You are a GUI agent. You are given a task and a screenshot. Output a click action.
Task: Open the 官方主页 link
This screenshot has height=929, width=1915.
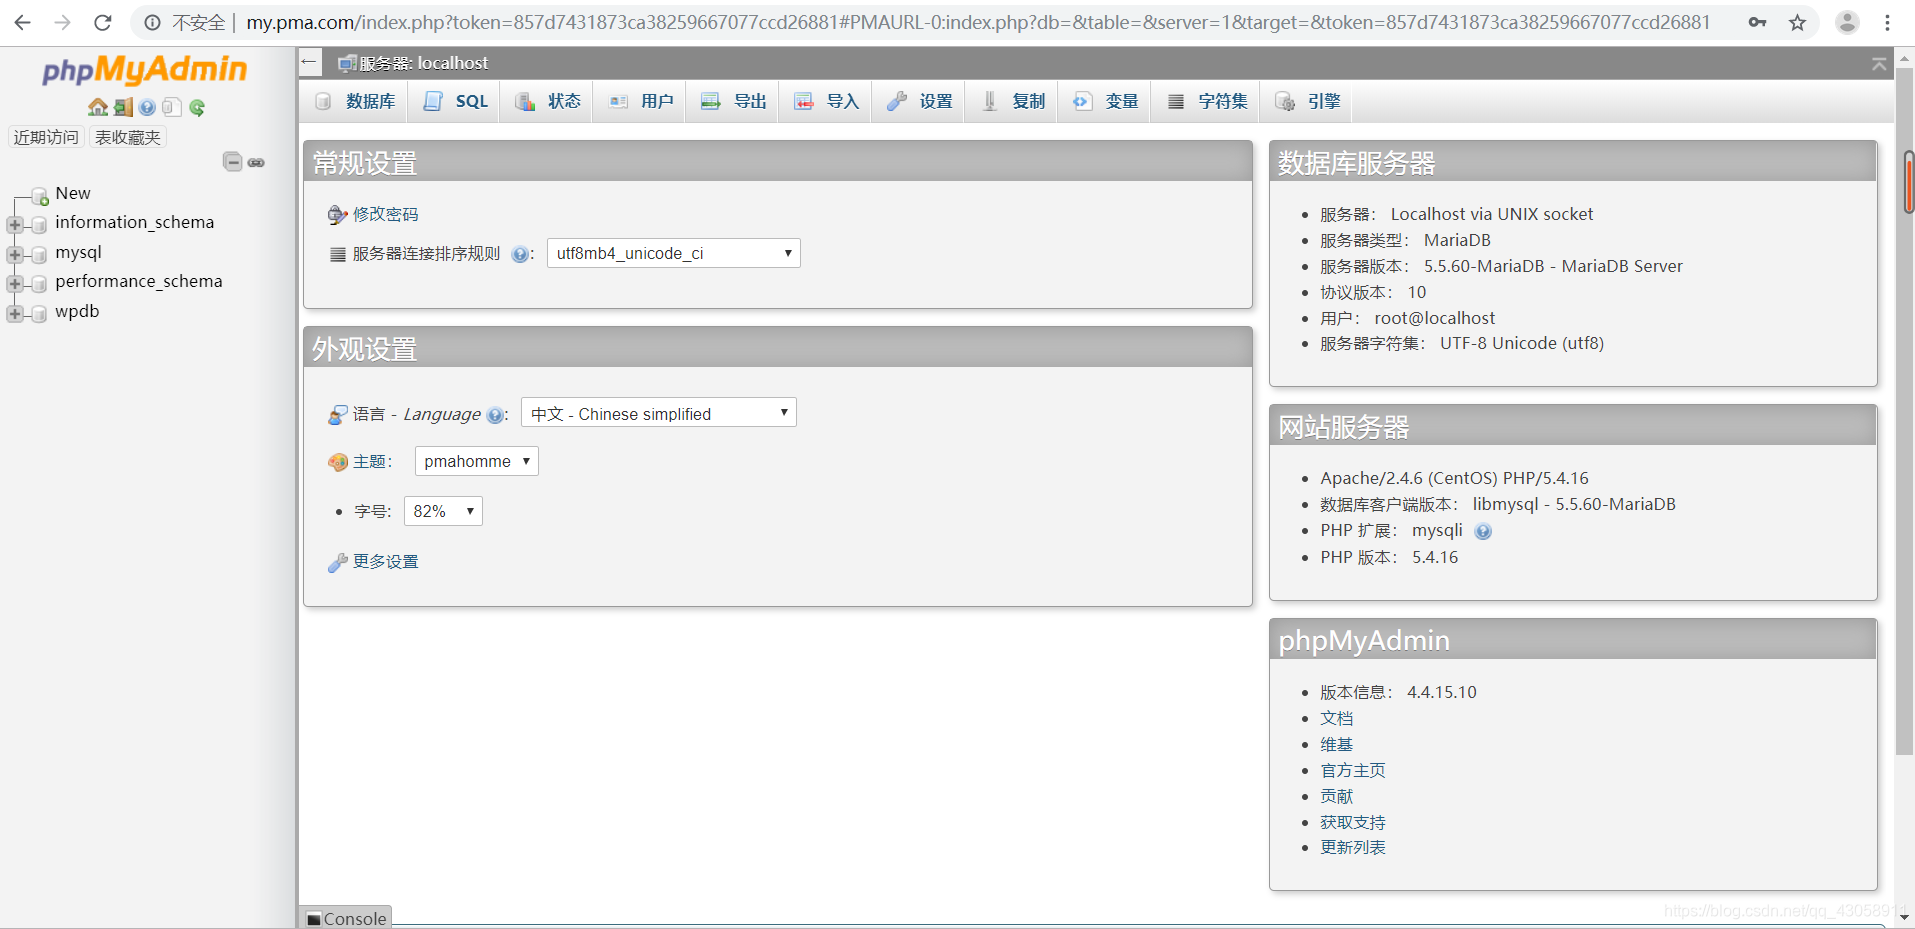pyautogui.click(x=1353, y=770)
